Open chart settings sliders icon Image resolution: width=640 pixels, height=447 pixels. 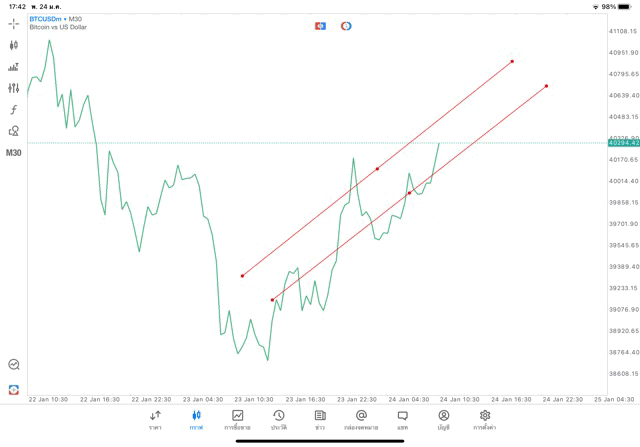click(x=14, y=88)
